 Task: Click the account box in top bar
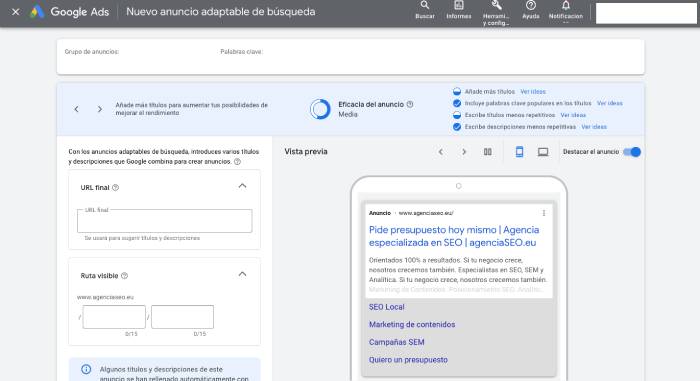tap(646, 13)
